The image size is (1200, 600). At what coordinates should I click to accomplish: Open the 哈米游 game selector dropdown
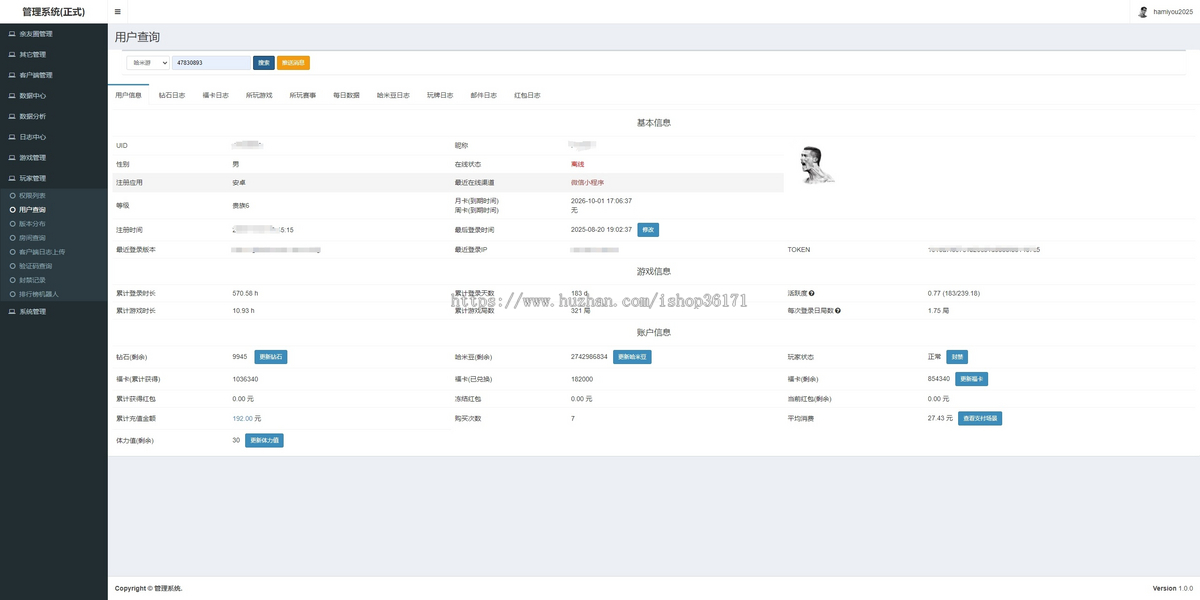click(148, 62)
